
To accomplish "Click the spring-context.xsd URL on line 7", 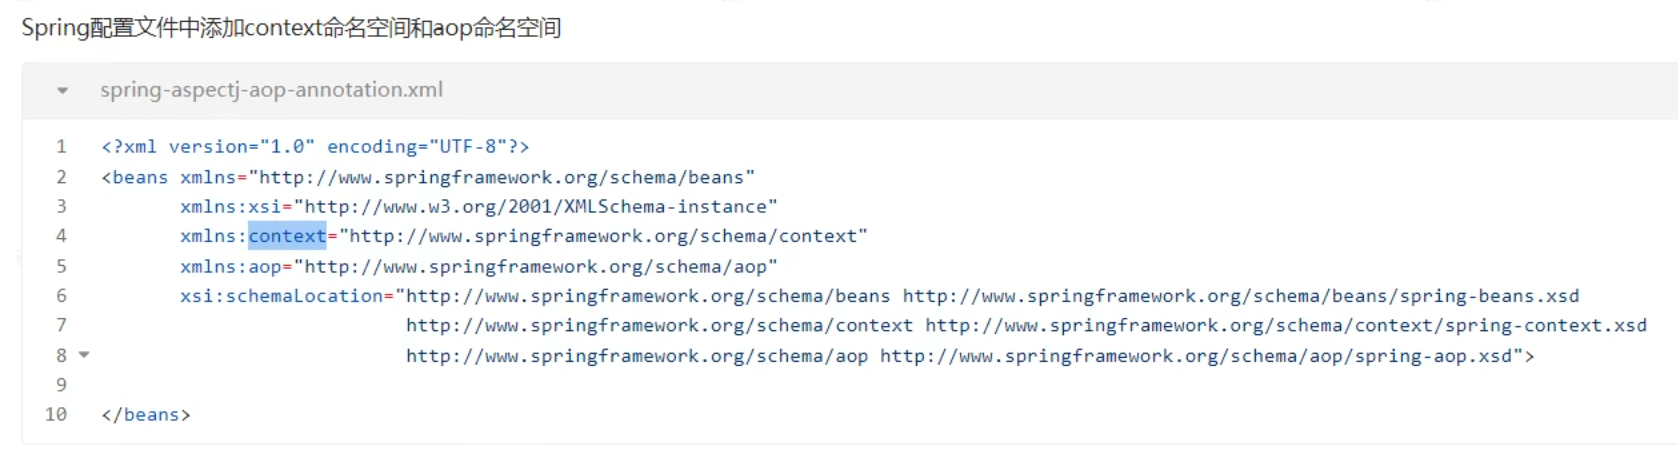I will coord(1285,326).
